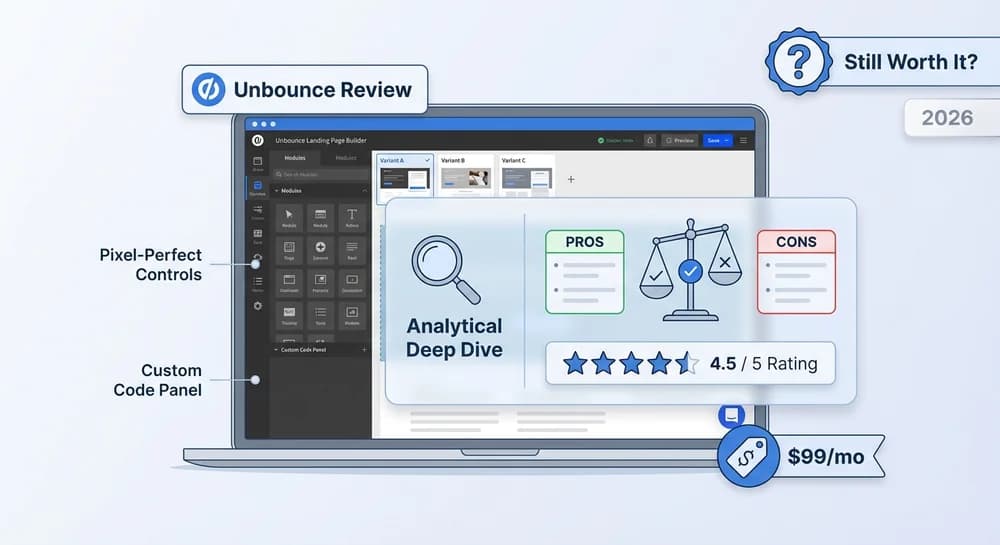This screenshot has height=545, width=1000.
Task: Click 'Unbounce Landing Page Builder' title text
Action: point(321,140)
